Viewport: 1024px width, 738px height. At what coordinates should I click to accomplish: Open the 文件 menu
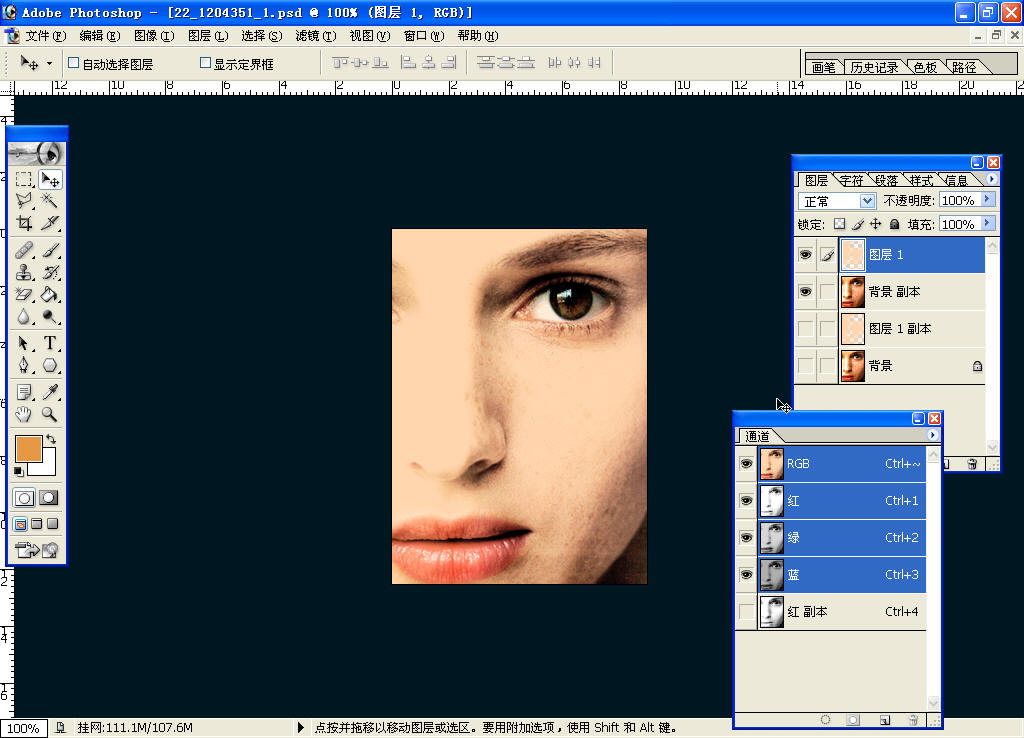point(46,36)
